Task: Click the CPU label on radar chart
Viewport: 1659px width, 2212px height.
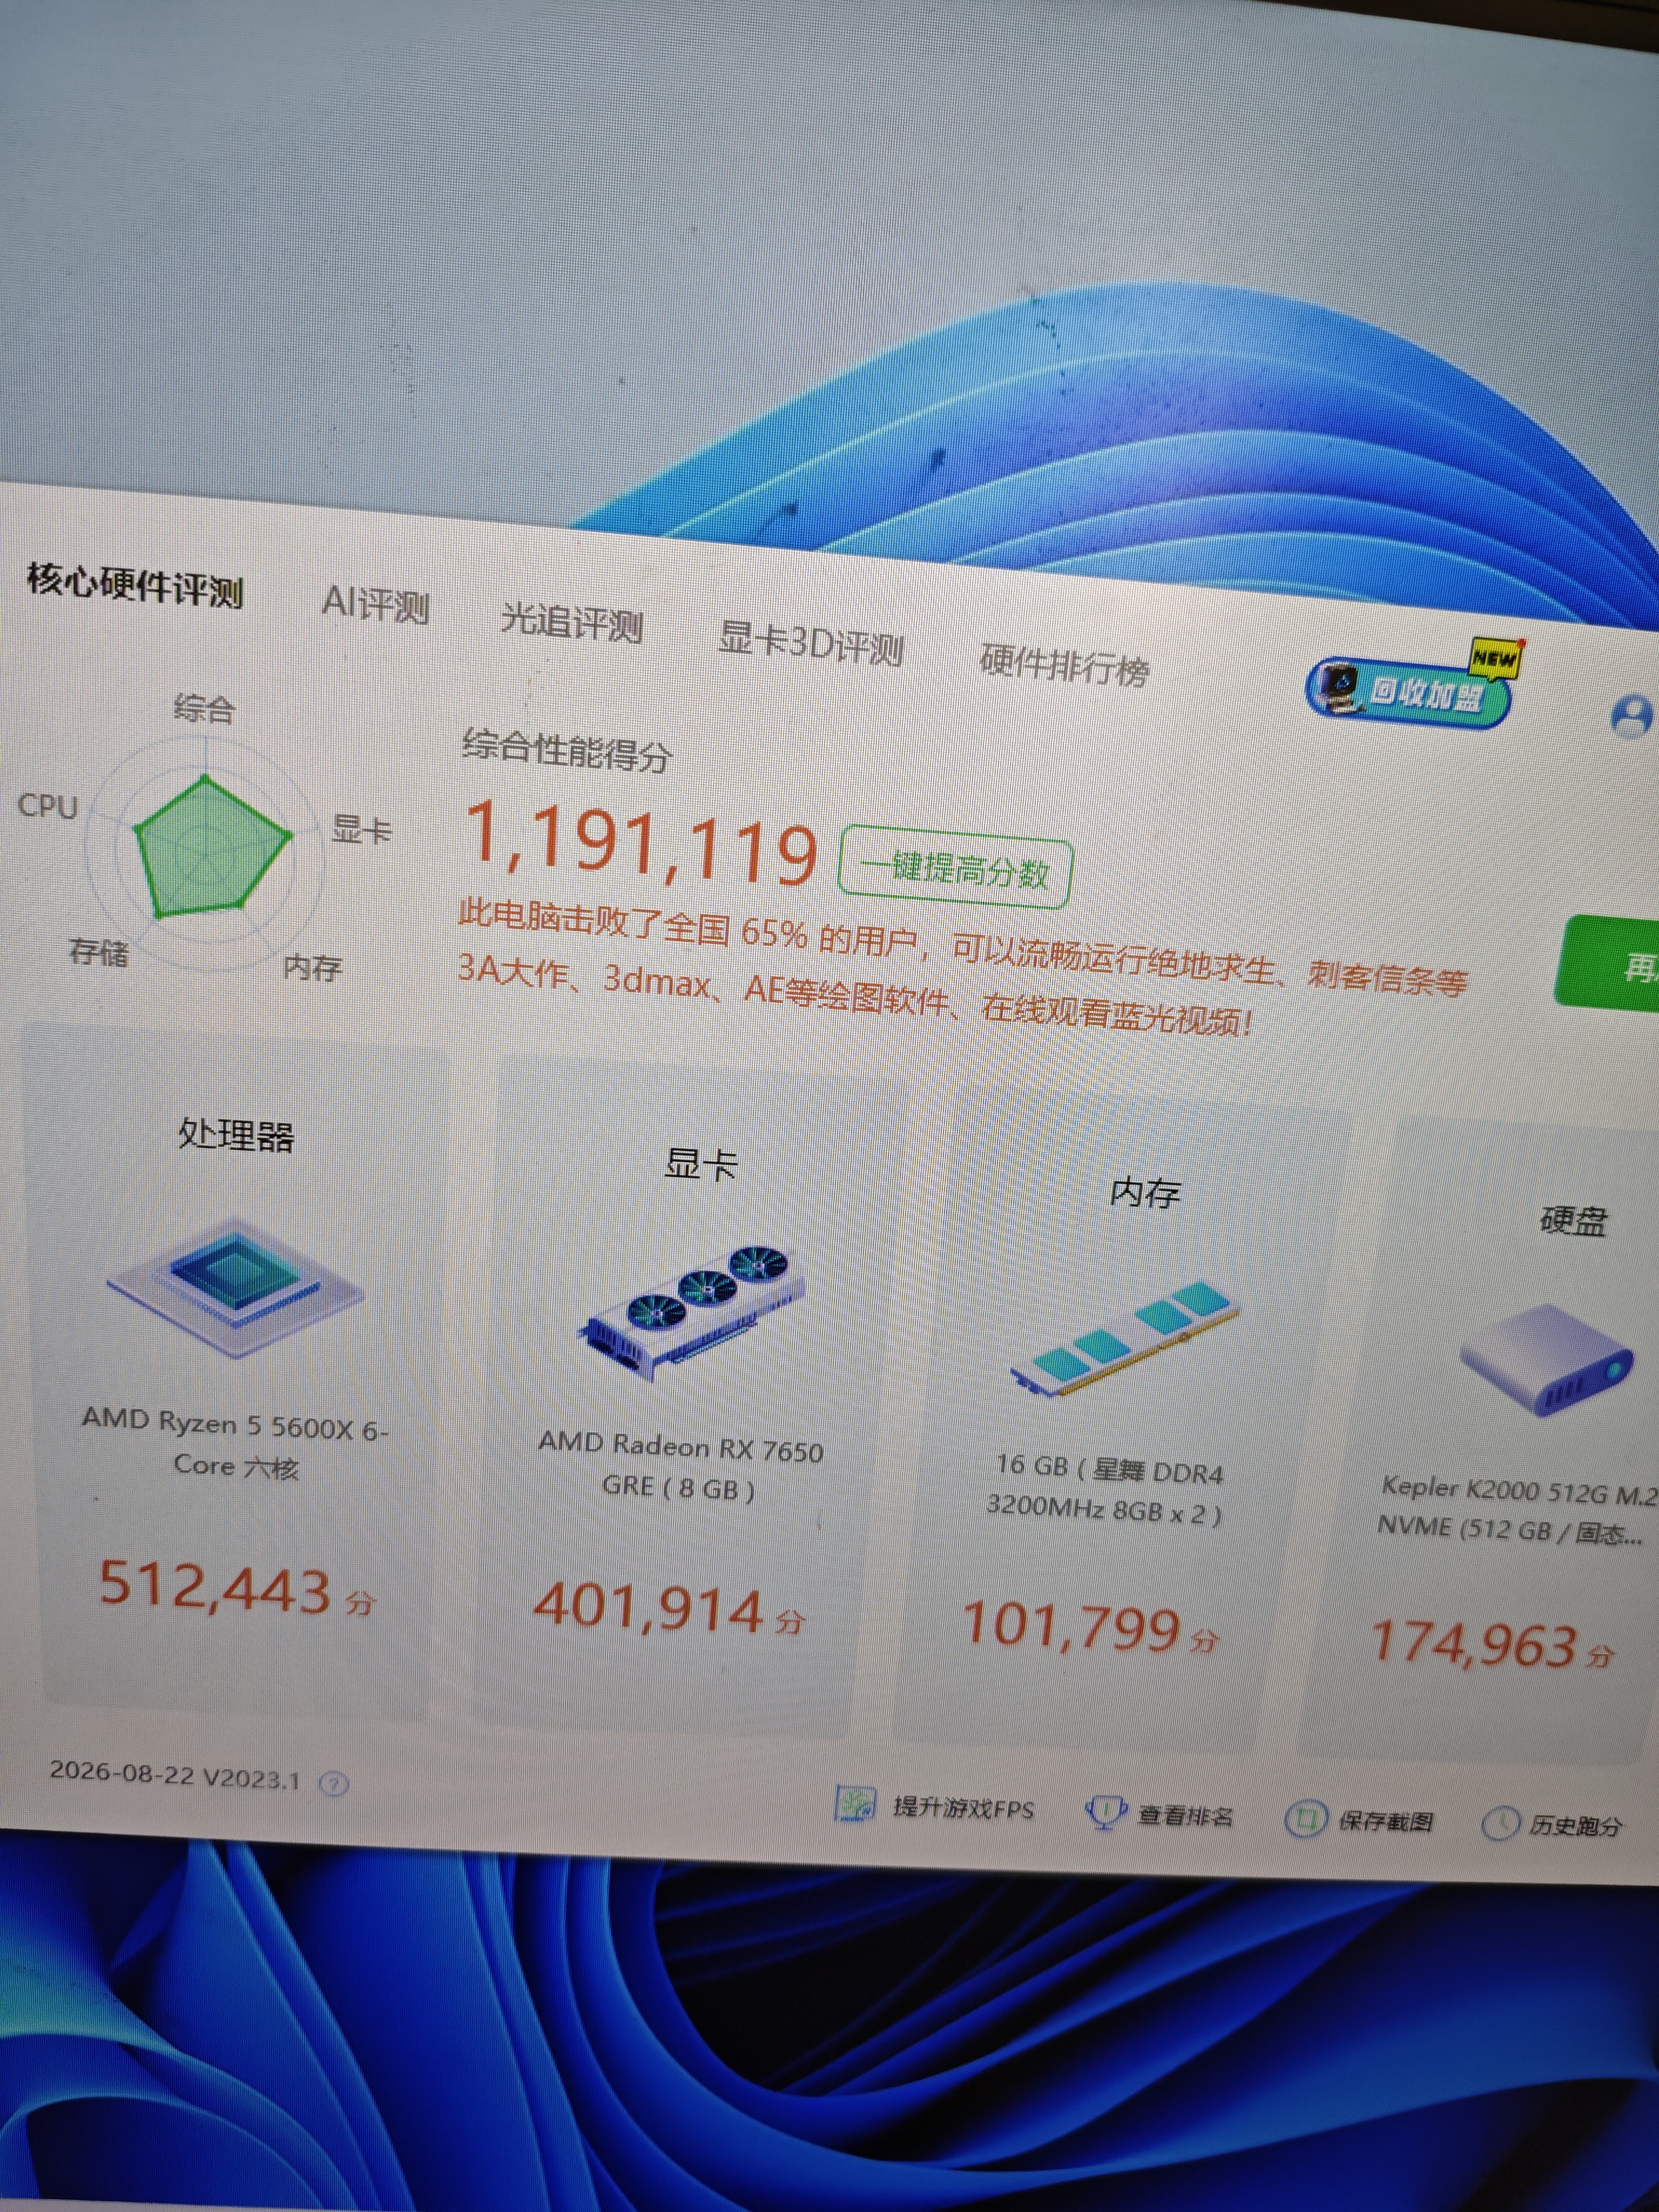Action: click(x=48, y=805)
